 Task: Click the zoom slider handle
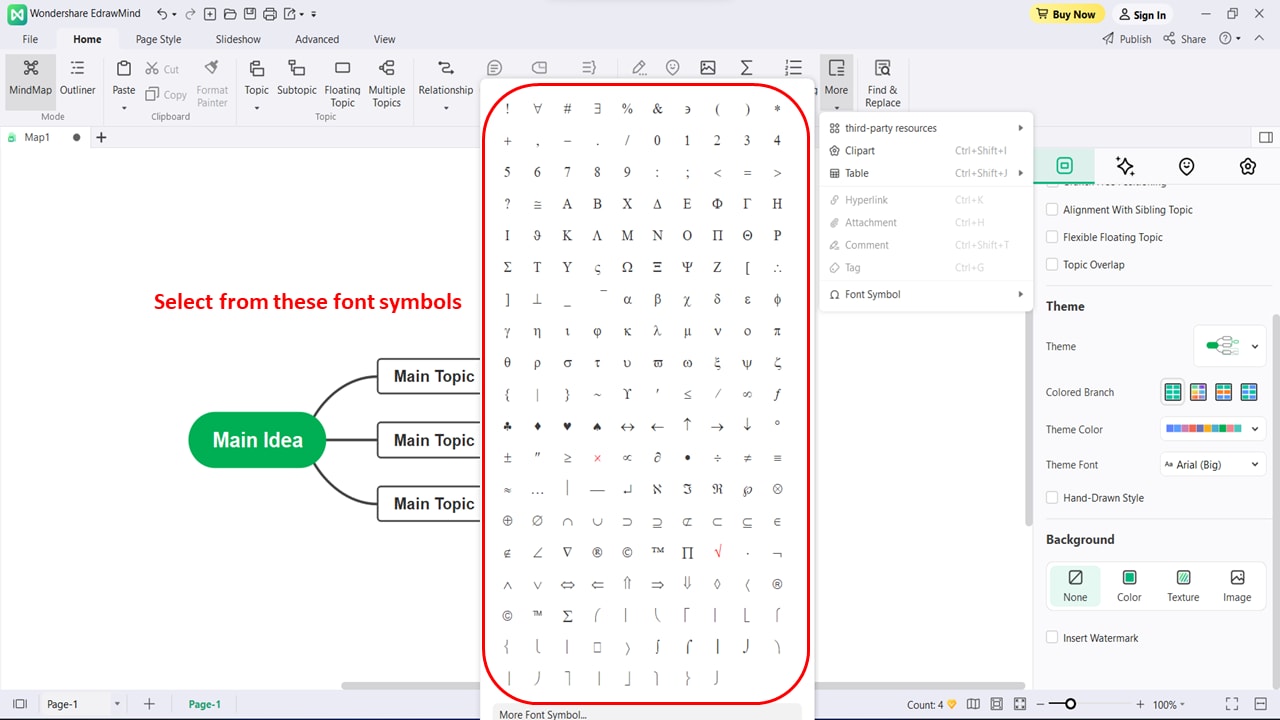pos(1070,704)
